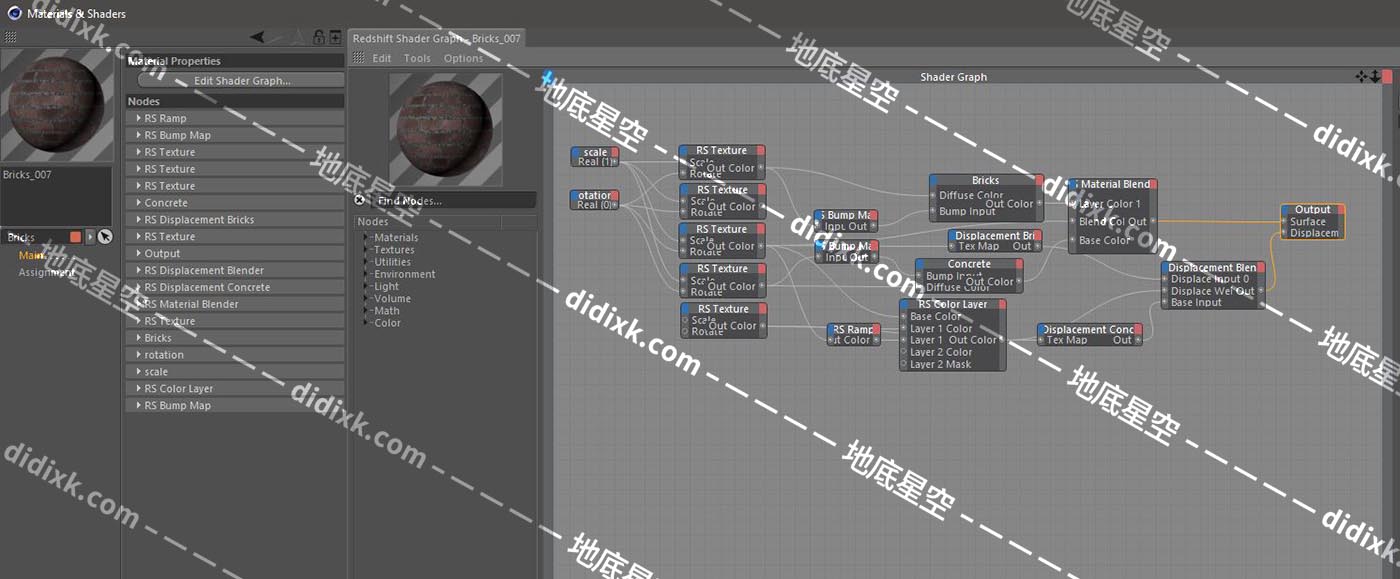Expand the Concrete row in Nodes list
Viewport: 1400px width, 579px height.
pyautogui.click(x=138, y=202)
